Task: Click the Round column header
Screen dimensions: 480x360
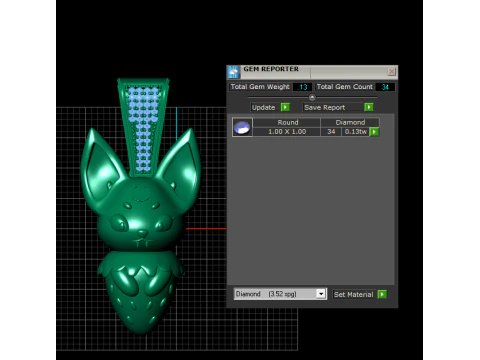Action: [x=288, y=122]
